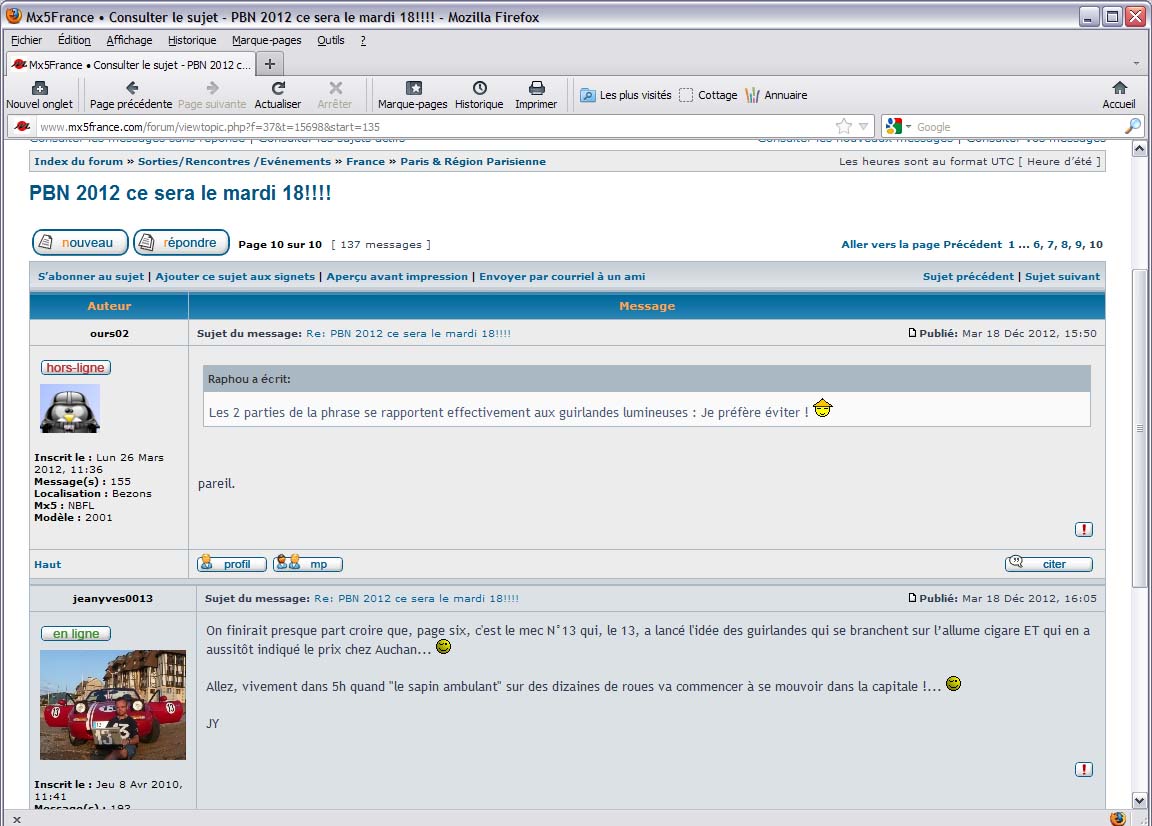
Task: Open the Marque-pages toolbar button
Action: (x=413, y=95)
